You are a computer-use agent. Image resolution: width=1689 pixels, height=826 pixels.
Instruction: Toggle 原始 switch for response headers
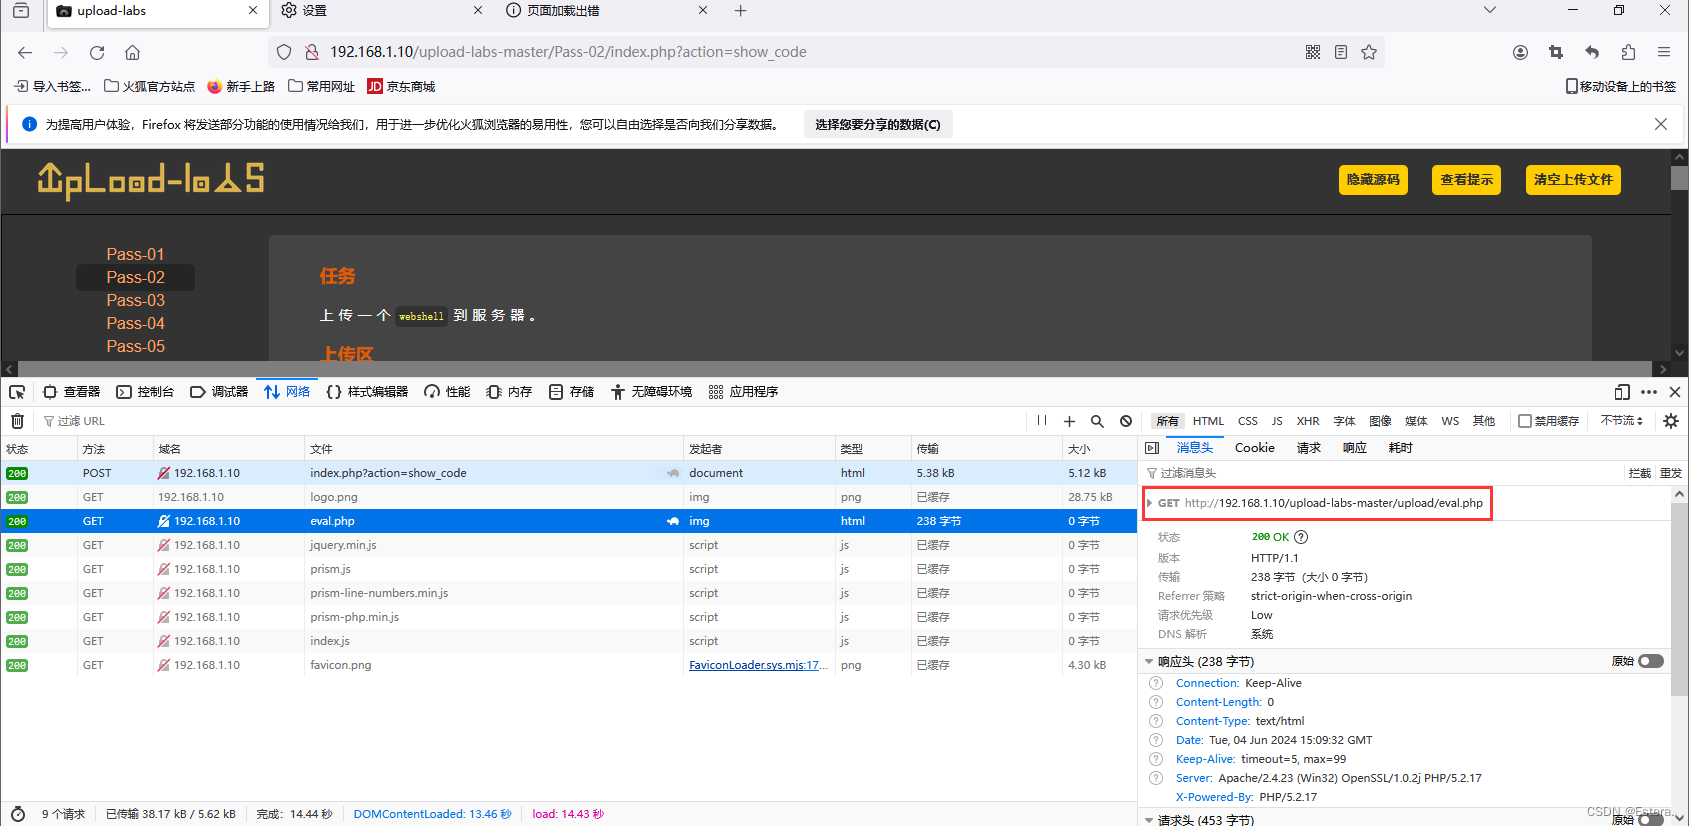(x=1651, y=661)
